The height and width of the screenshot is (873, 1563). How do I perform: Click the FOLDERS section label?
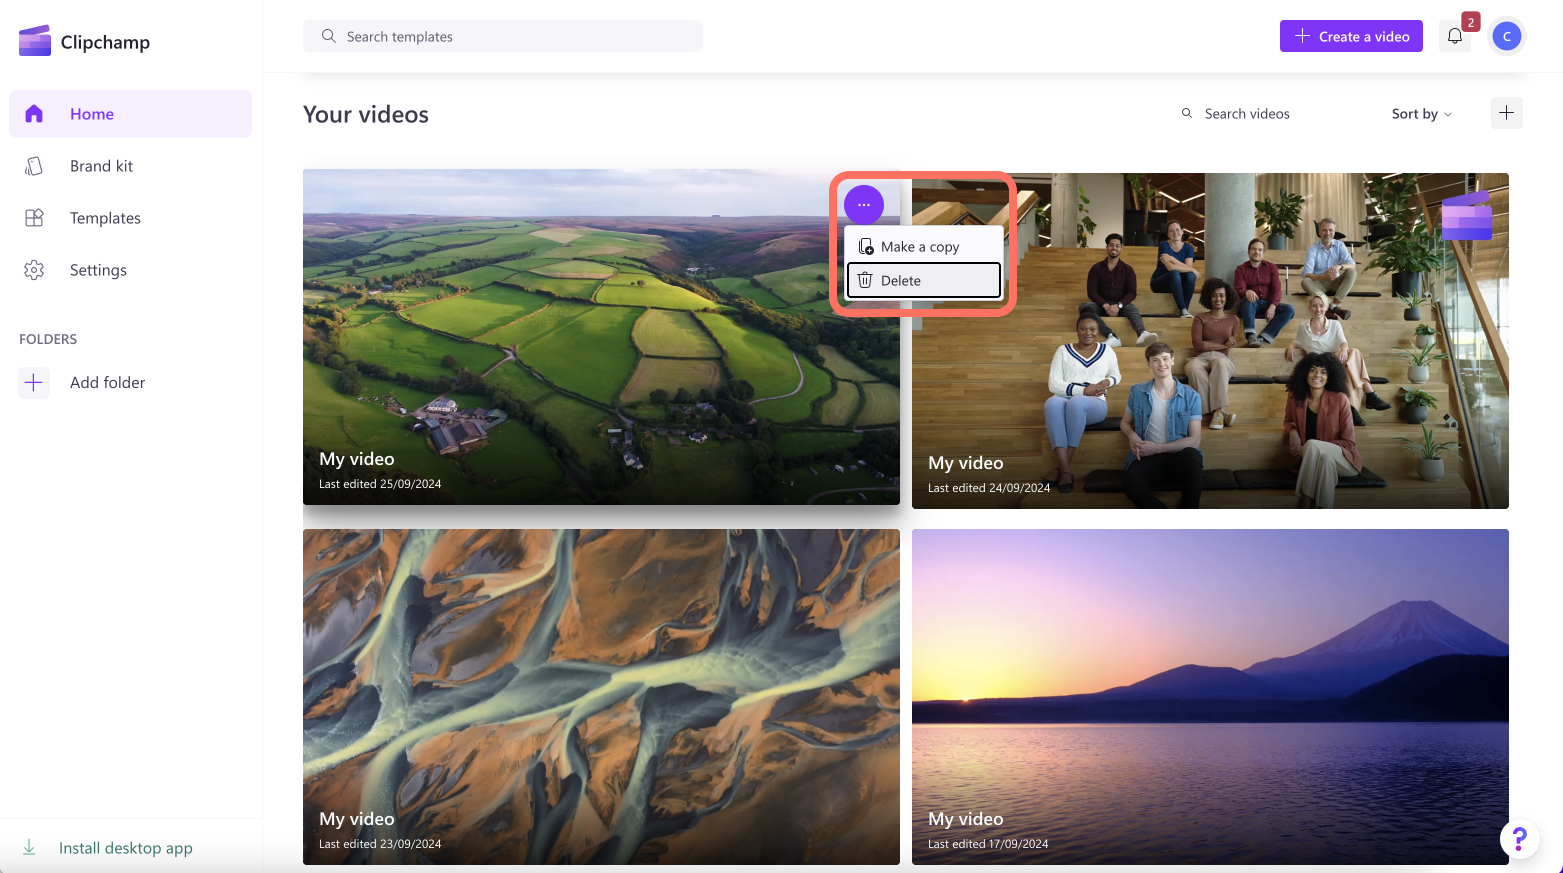click(x=48, y=339)
